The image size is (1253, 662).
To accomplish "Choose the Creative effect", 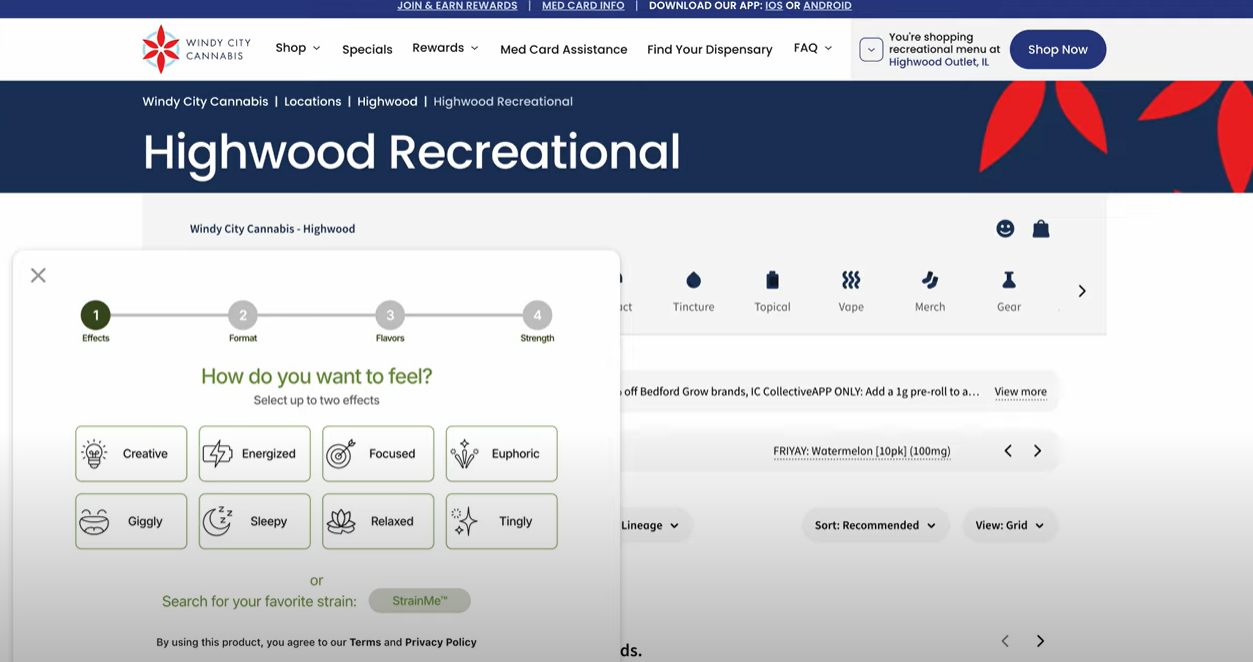I will [x=131, y=453].
